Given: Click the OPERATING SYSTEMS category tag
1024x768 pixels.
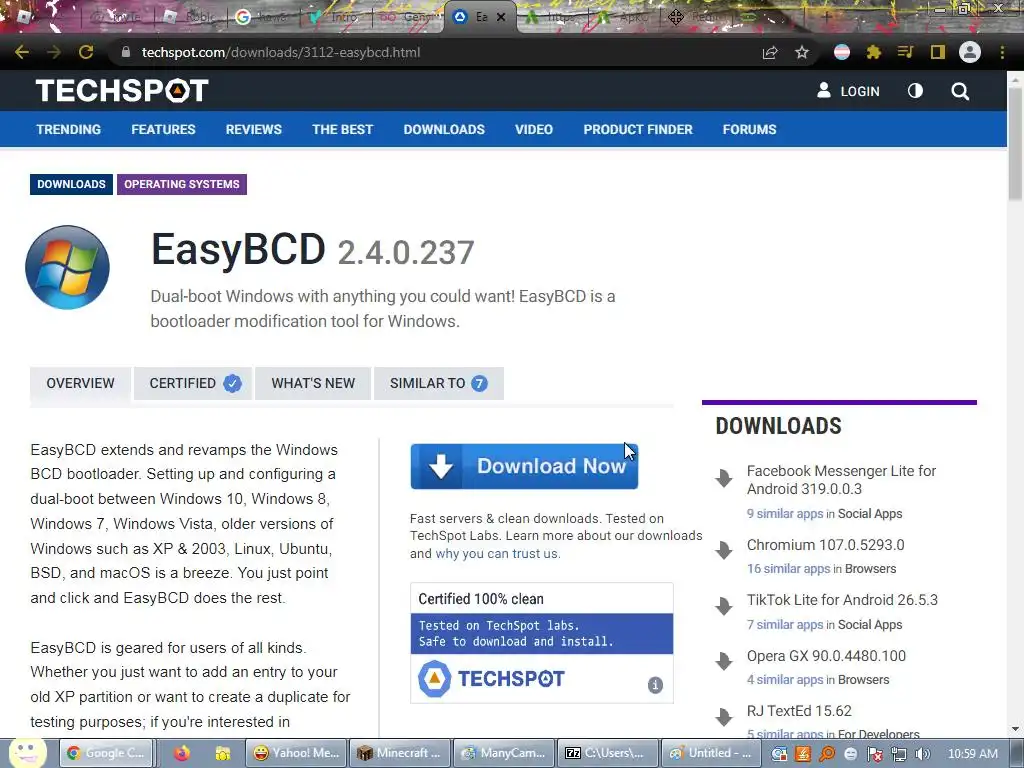Looking at the screenshot, I should pyautogui.click(x=182, y=184).
